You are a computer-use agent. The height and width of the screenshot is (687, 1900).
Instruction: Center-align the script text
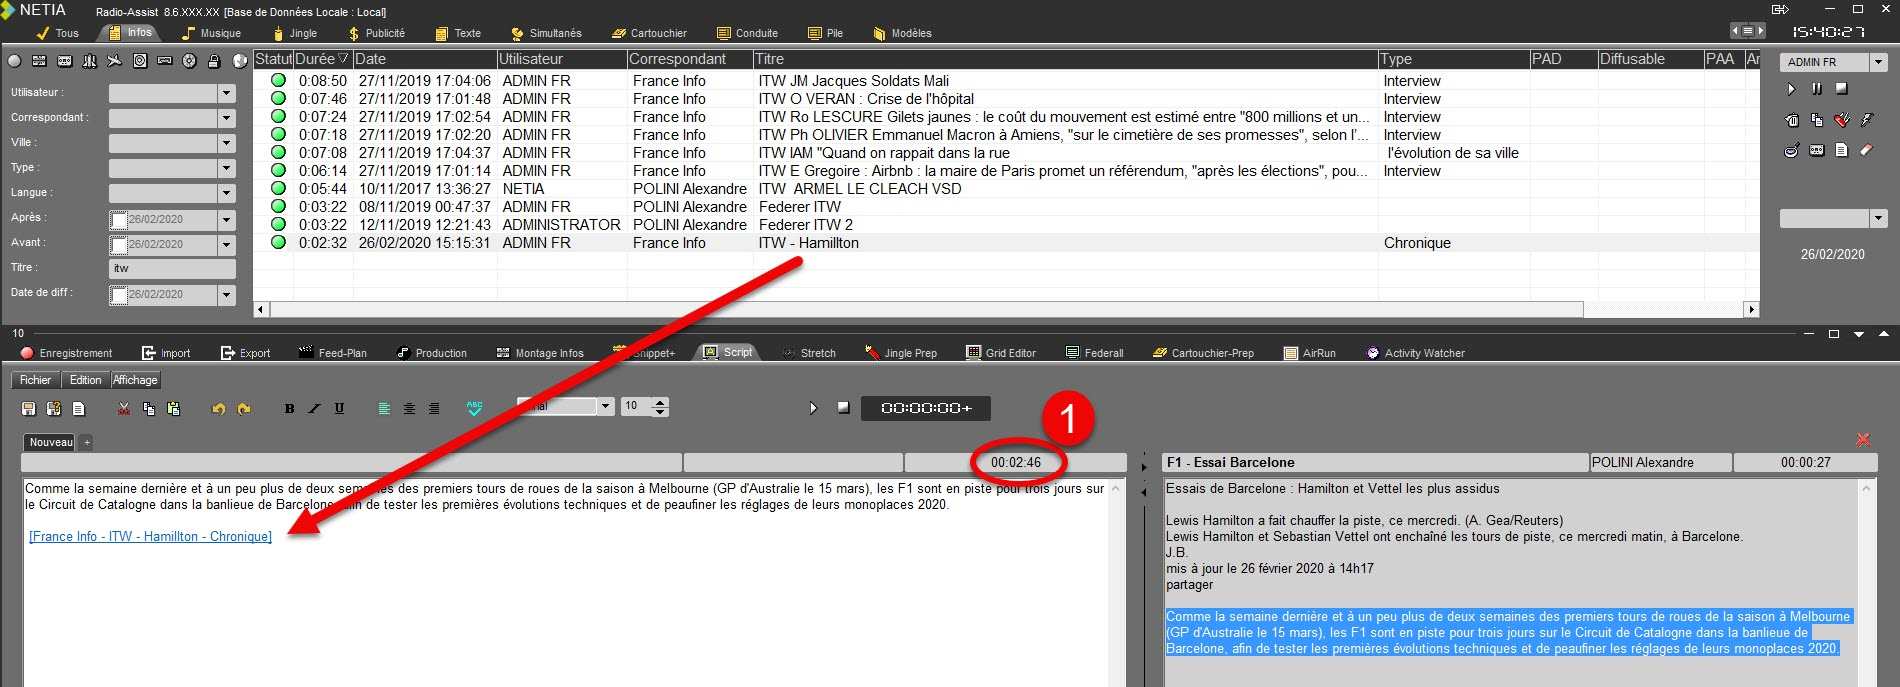click(x=409, y=408)
